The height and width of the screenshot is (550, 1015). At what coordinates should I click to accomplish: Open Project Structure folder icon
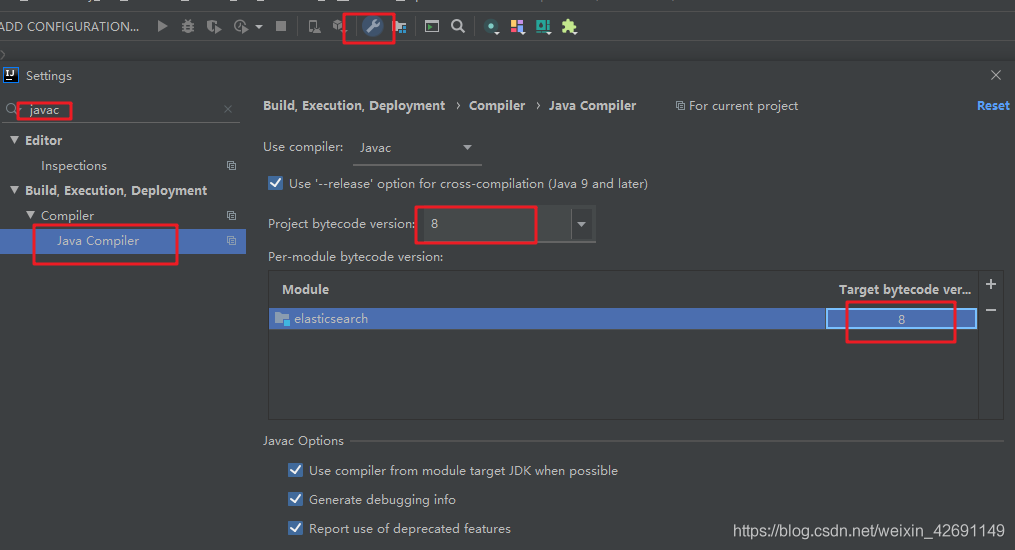(399, 27)
